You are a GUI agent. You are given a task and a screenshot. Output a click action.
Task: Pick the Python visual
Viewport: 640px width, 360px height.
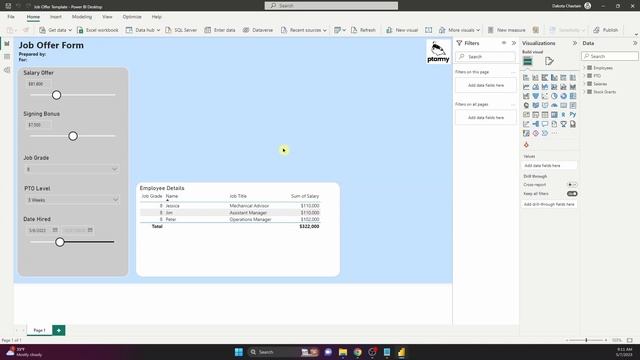[x=573, y=115]
